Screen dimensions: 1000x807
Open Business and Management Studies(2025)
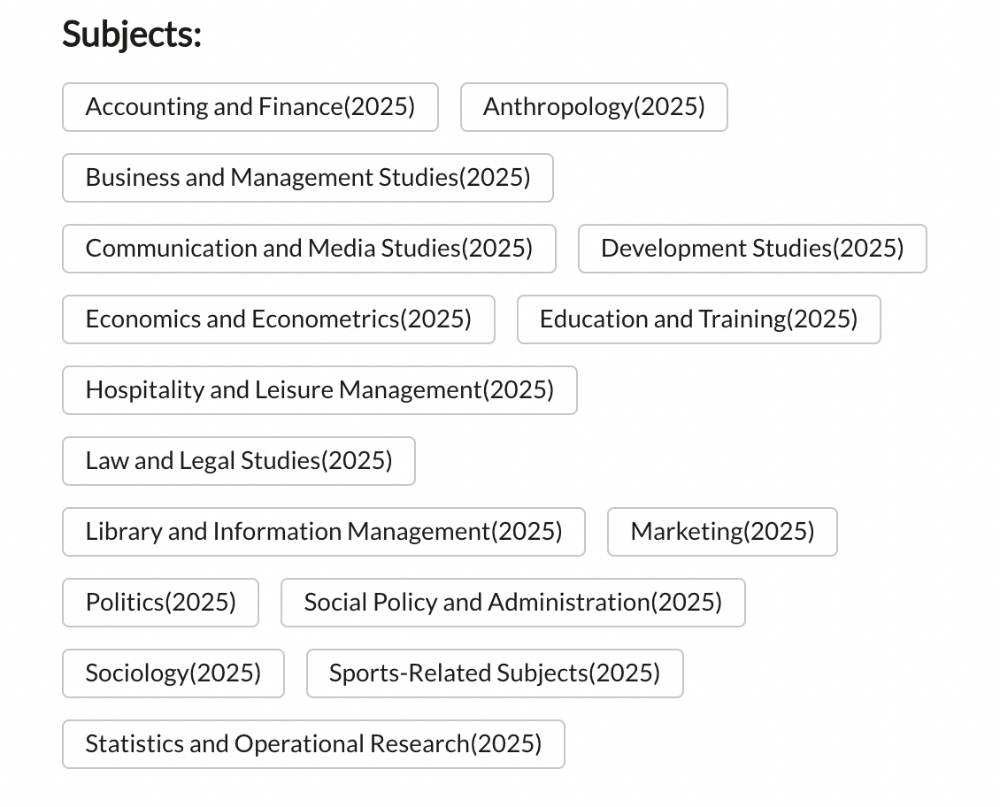[308, 178]
